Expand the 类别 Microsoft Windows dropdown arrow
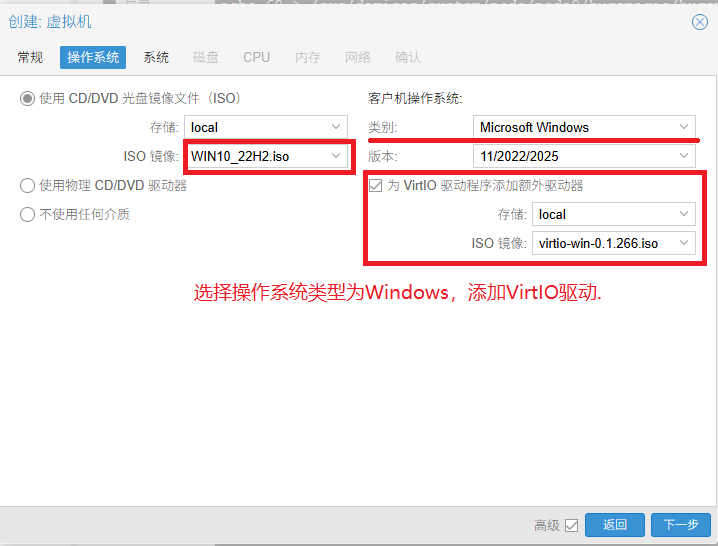The height and width of the screenshot is (546, 718). pos(684,127)
